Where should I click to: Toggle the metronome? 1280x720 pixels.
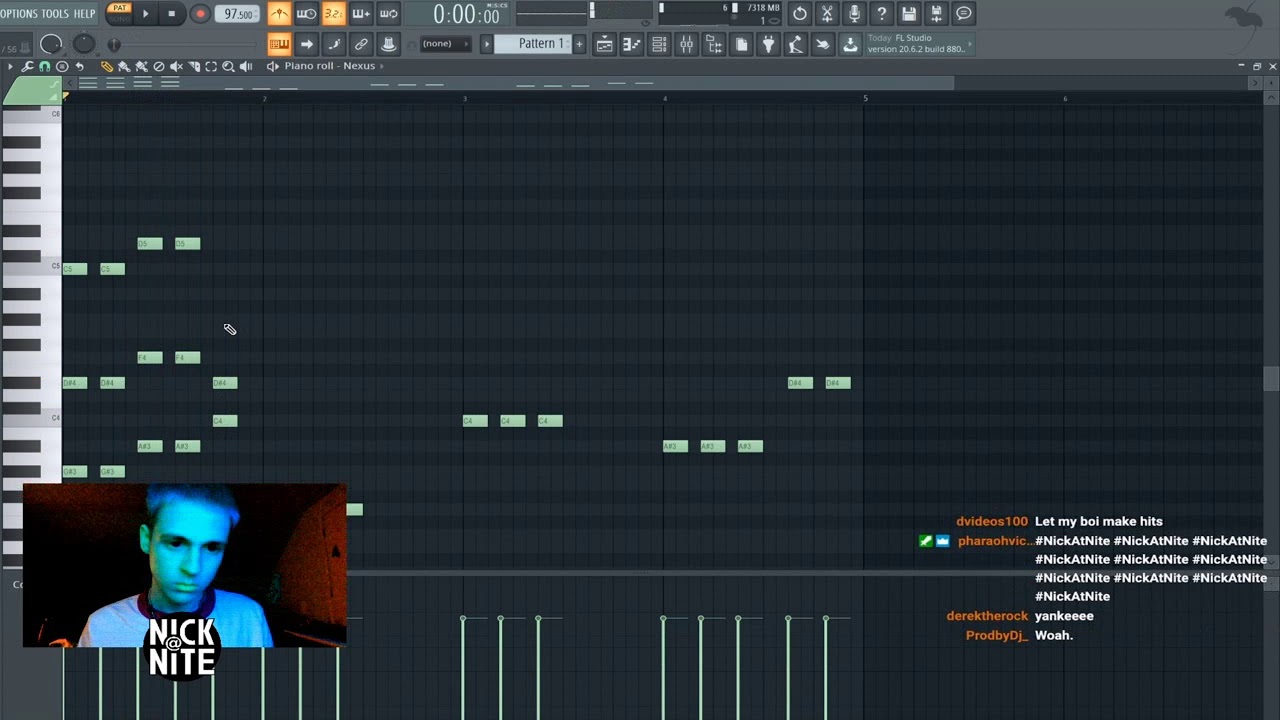[x=280, y=14]
